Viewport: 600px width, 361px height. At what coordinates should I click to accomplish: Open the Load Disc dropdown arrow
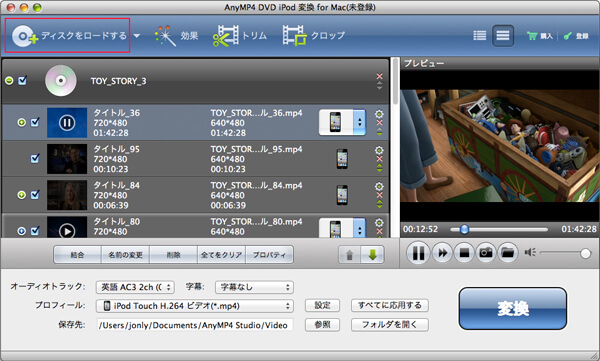(137, 36)
